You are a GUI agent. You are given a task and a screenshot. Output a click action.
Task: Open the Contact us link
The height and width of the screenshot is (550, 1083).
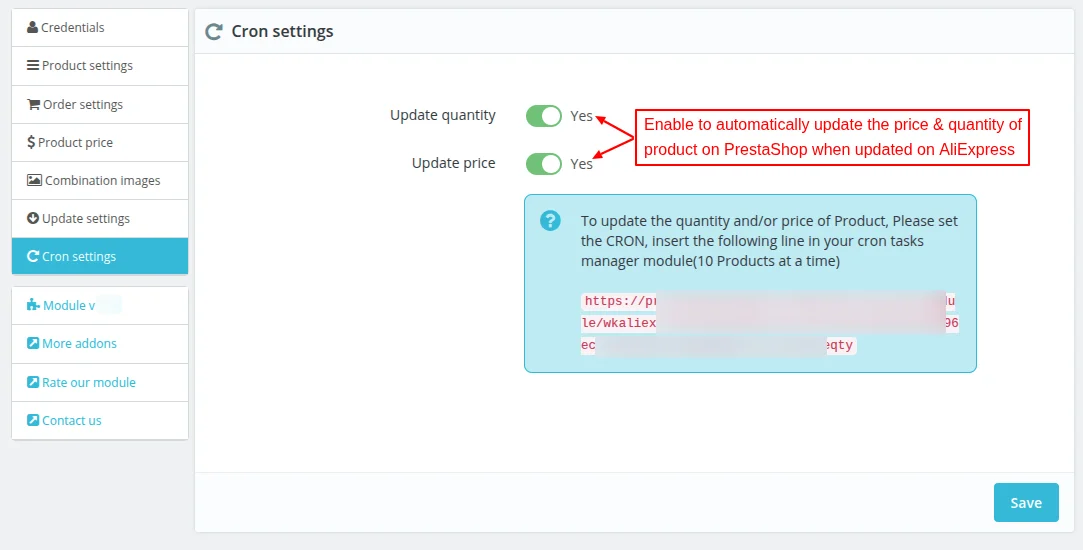(x=71, y=421)
